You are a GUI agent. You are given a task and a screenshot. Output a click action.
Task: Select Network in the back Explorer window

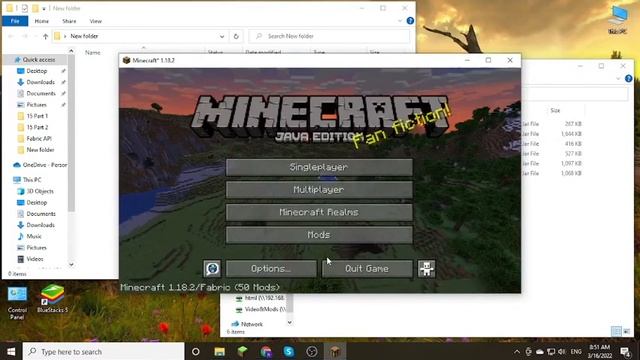(251, 324)
